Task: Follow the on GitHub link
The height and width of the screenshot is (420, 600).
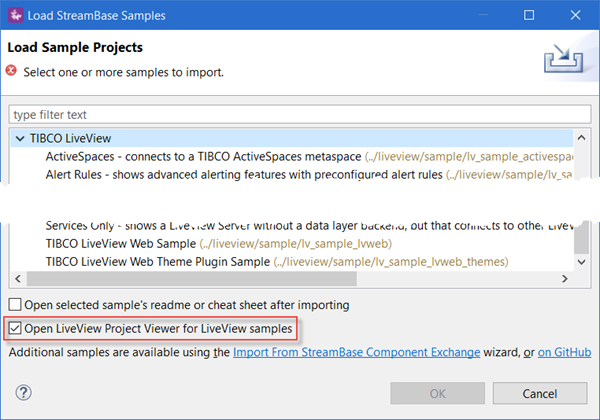Action: (x=564, y=353)
